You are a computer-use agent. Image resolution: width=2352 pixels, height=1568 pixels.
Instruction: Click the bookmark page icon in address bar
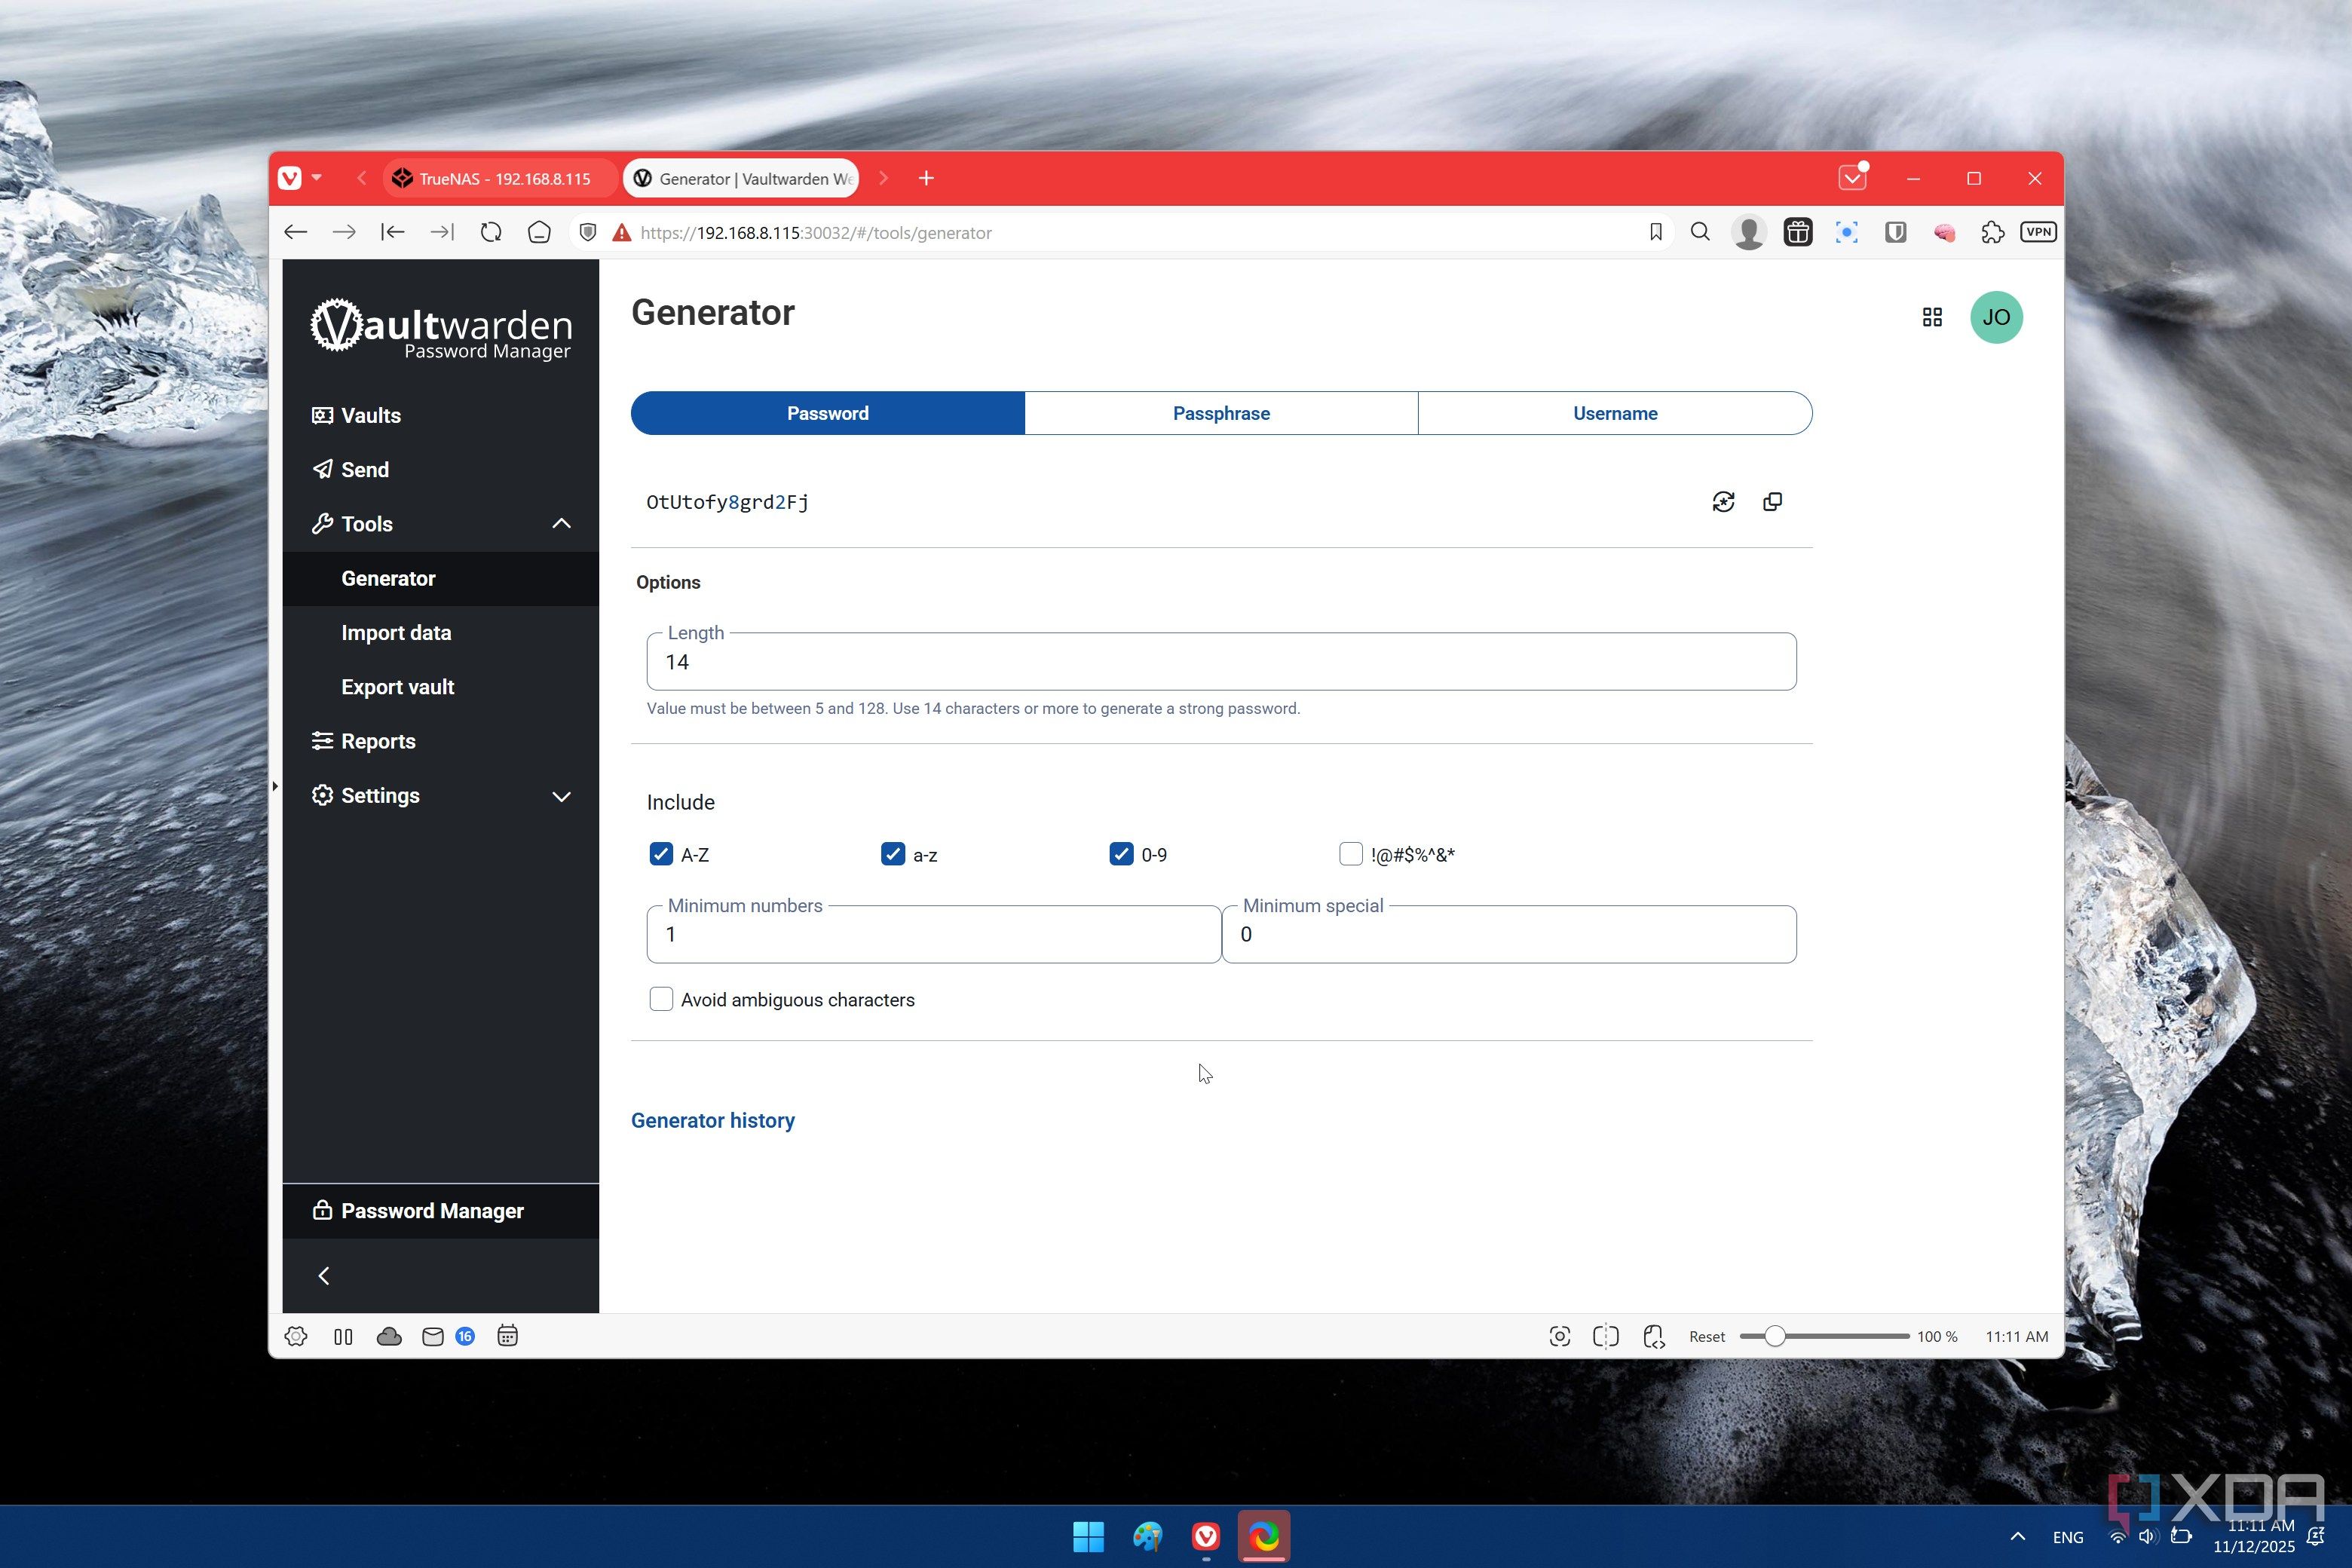(1656, 232)
